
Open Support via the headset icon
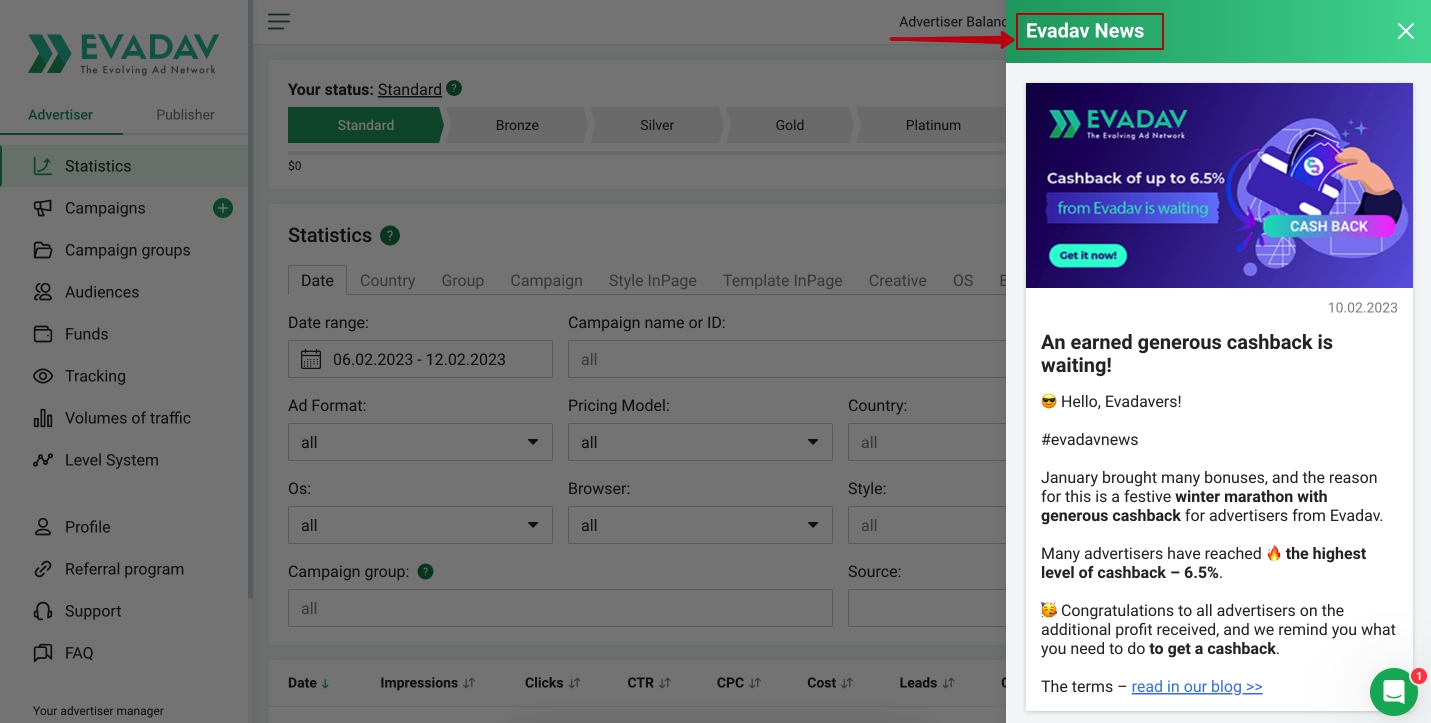43,611
